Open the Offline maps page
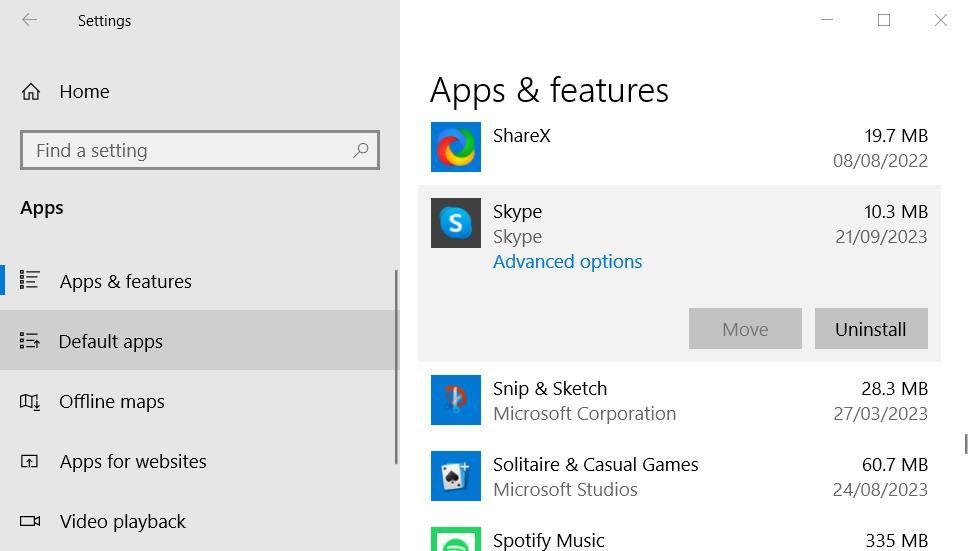The image size is (970, 551). click(198, 401)
